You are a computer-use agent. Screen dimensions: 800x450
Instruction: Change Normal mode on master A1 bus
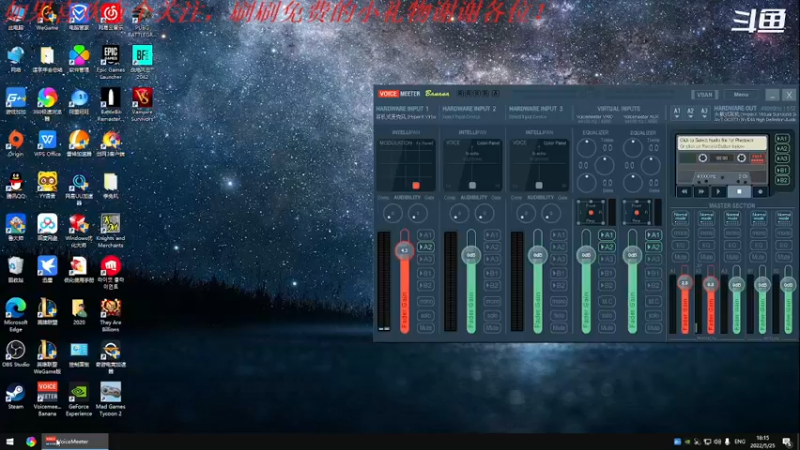(x=680, y=217)
